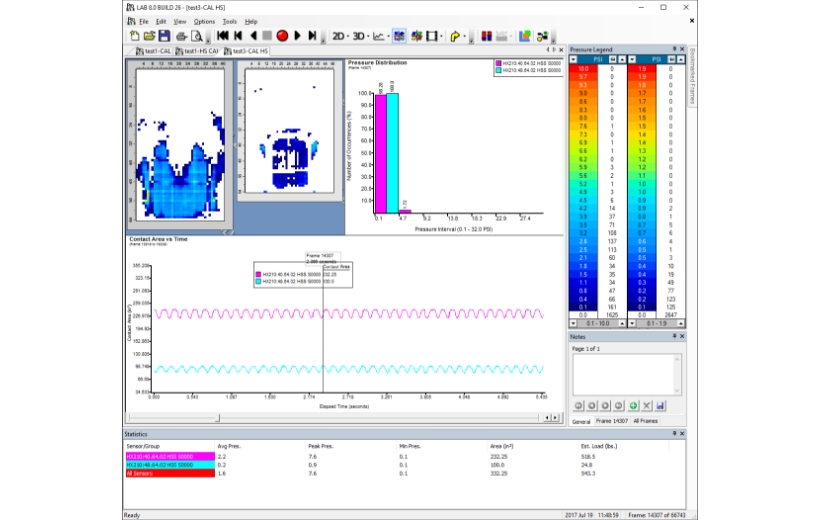Delete note using the X button
This screenshot has height=520, width=820.
(x=647, y=405)
